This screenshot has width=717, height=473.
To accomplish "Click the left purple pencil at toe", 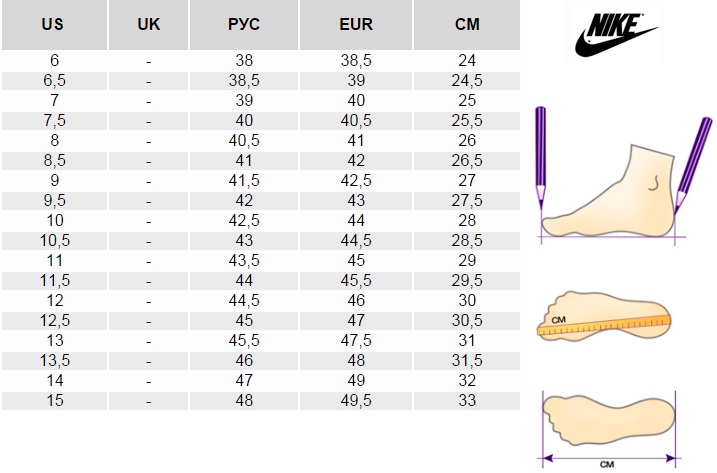I will coord(540,156).
